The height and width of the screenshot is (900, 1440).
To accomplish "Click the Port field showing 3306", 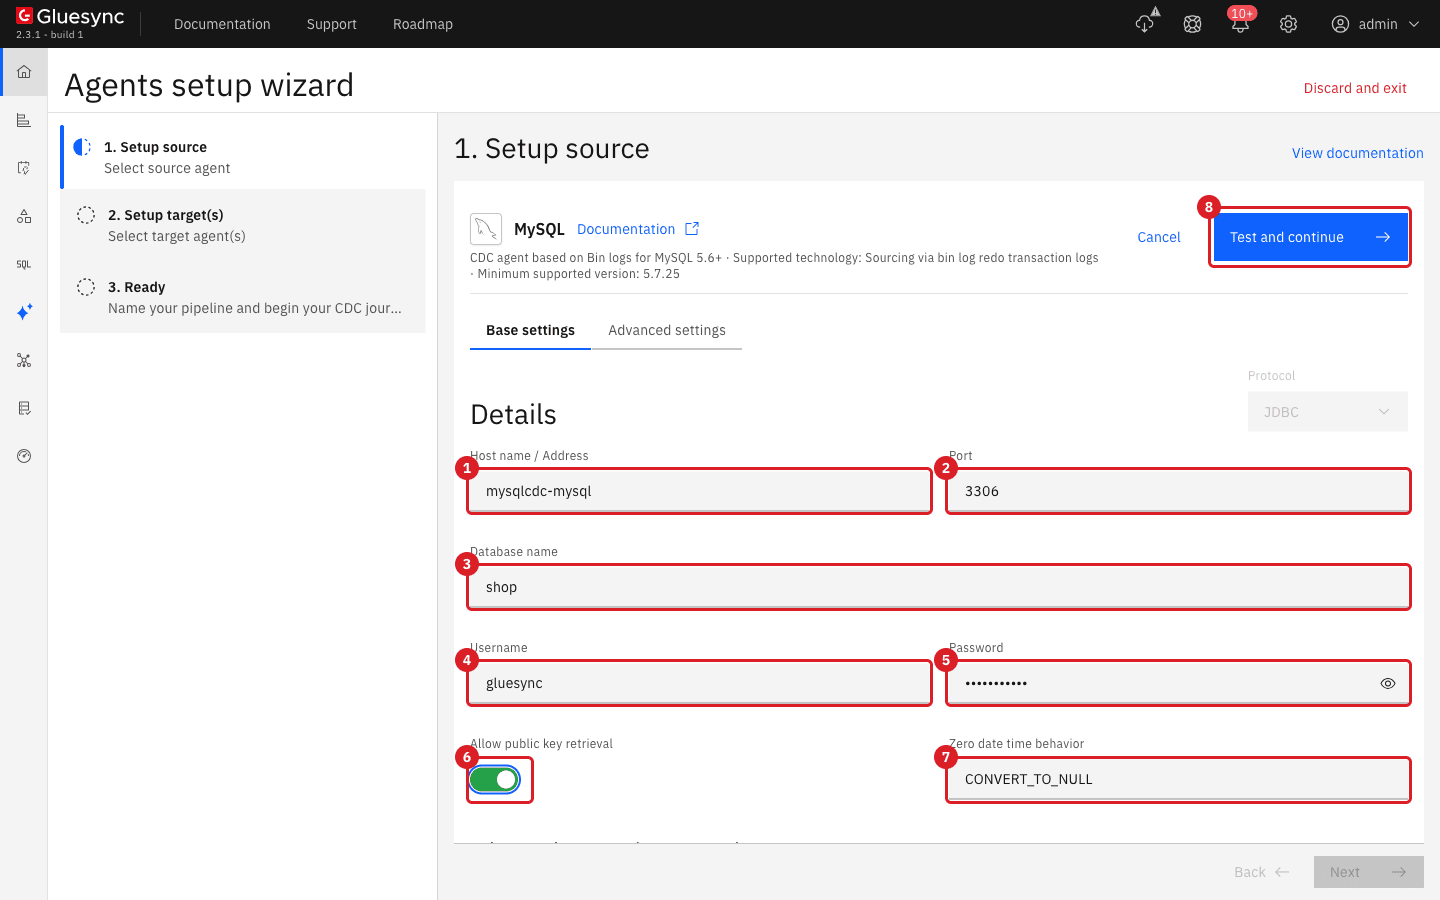I will (1178, 491).
